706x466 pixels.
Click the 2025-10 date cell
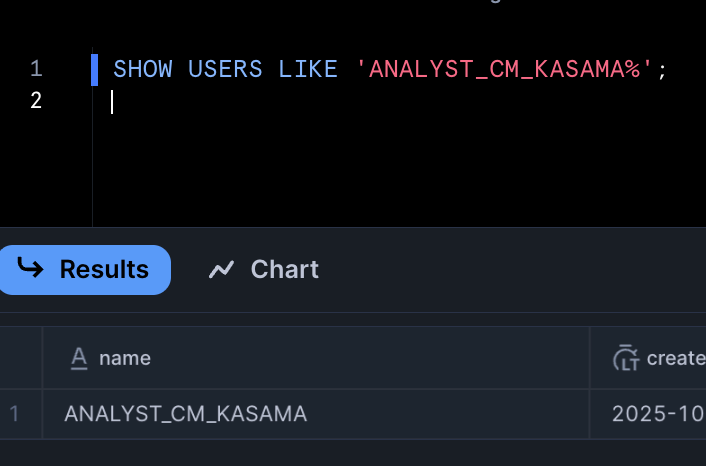pyautogui.click(x=658, y=413)
